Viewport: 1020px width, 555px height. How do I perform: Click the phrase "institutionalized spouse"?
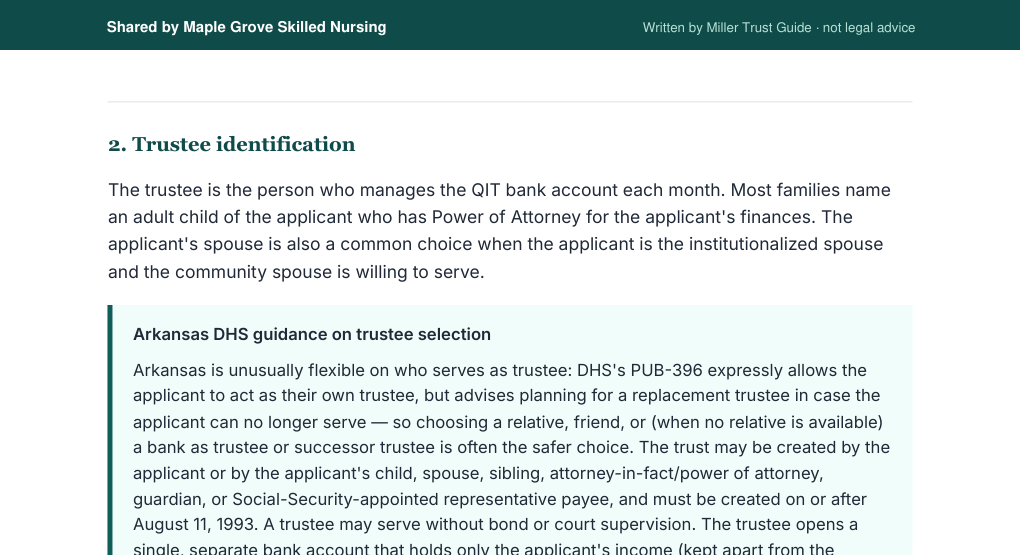pos(786,245)
